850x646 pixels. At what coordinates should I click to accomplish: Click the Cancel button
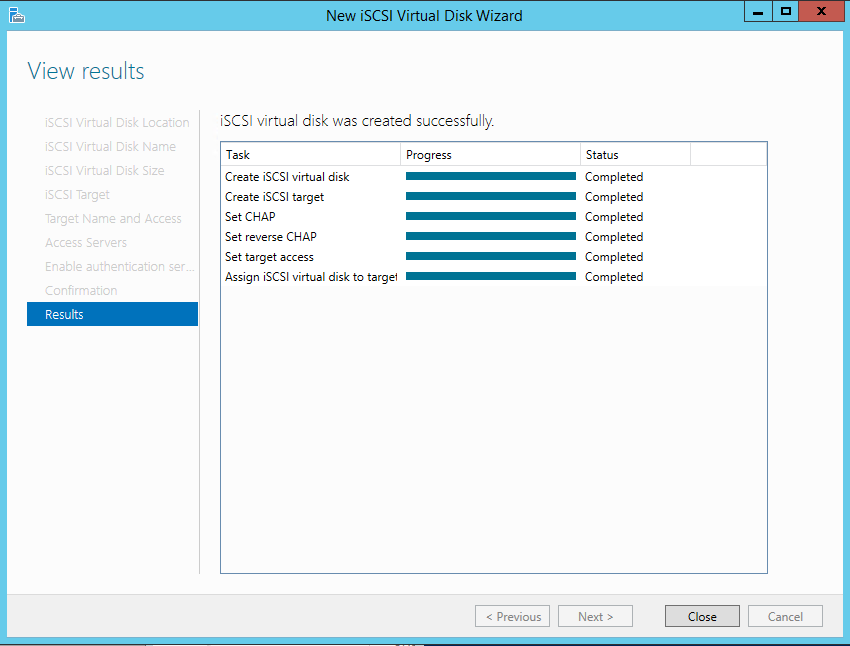pyautogui.click(x=785, y=616)
